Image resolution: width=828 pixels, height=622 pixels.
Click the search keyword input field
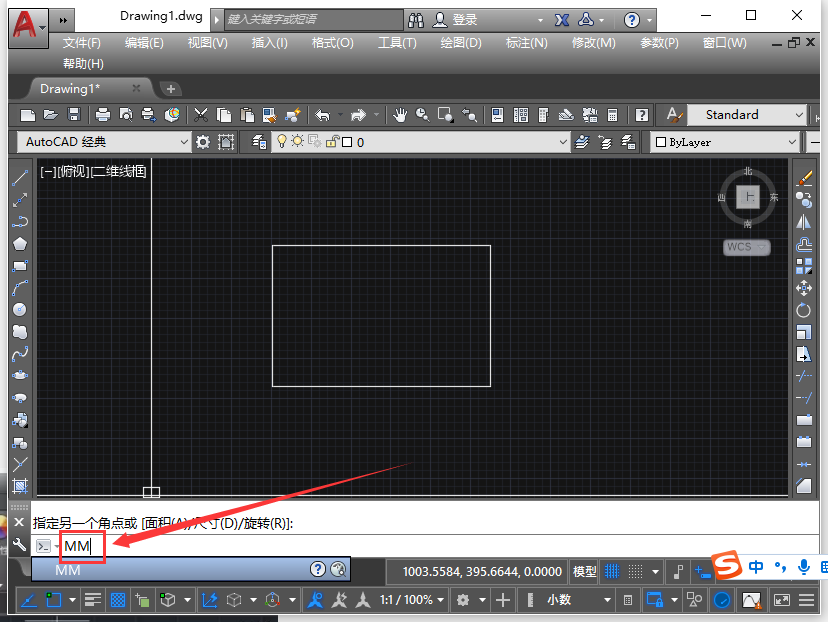[x=314, y=20]
